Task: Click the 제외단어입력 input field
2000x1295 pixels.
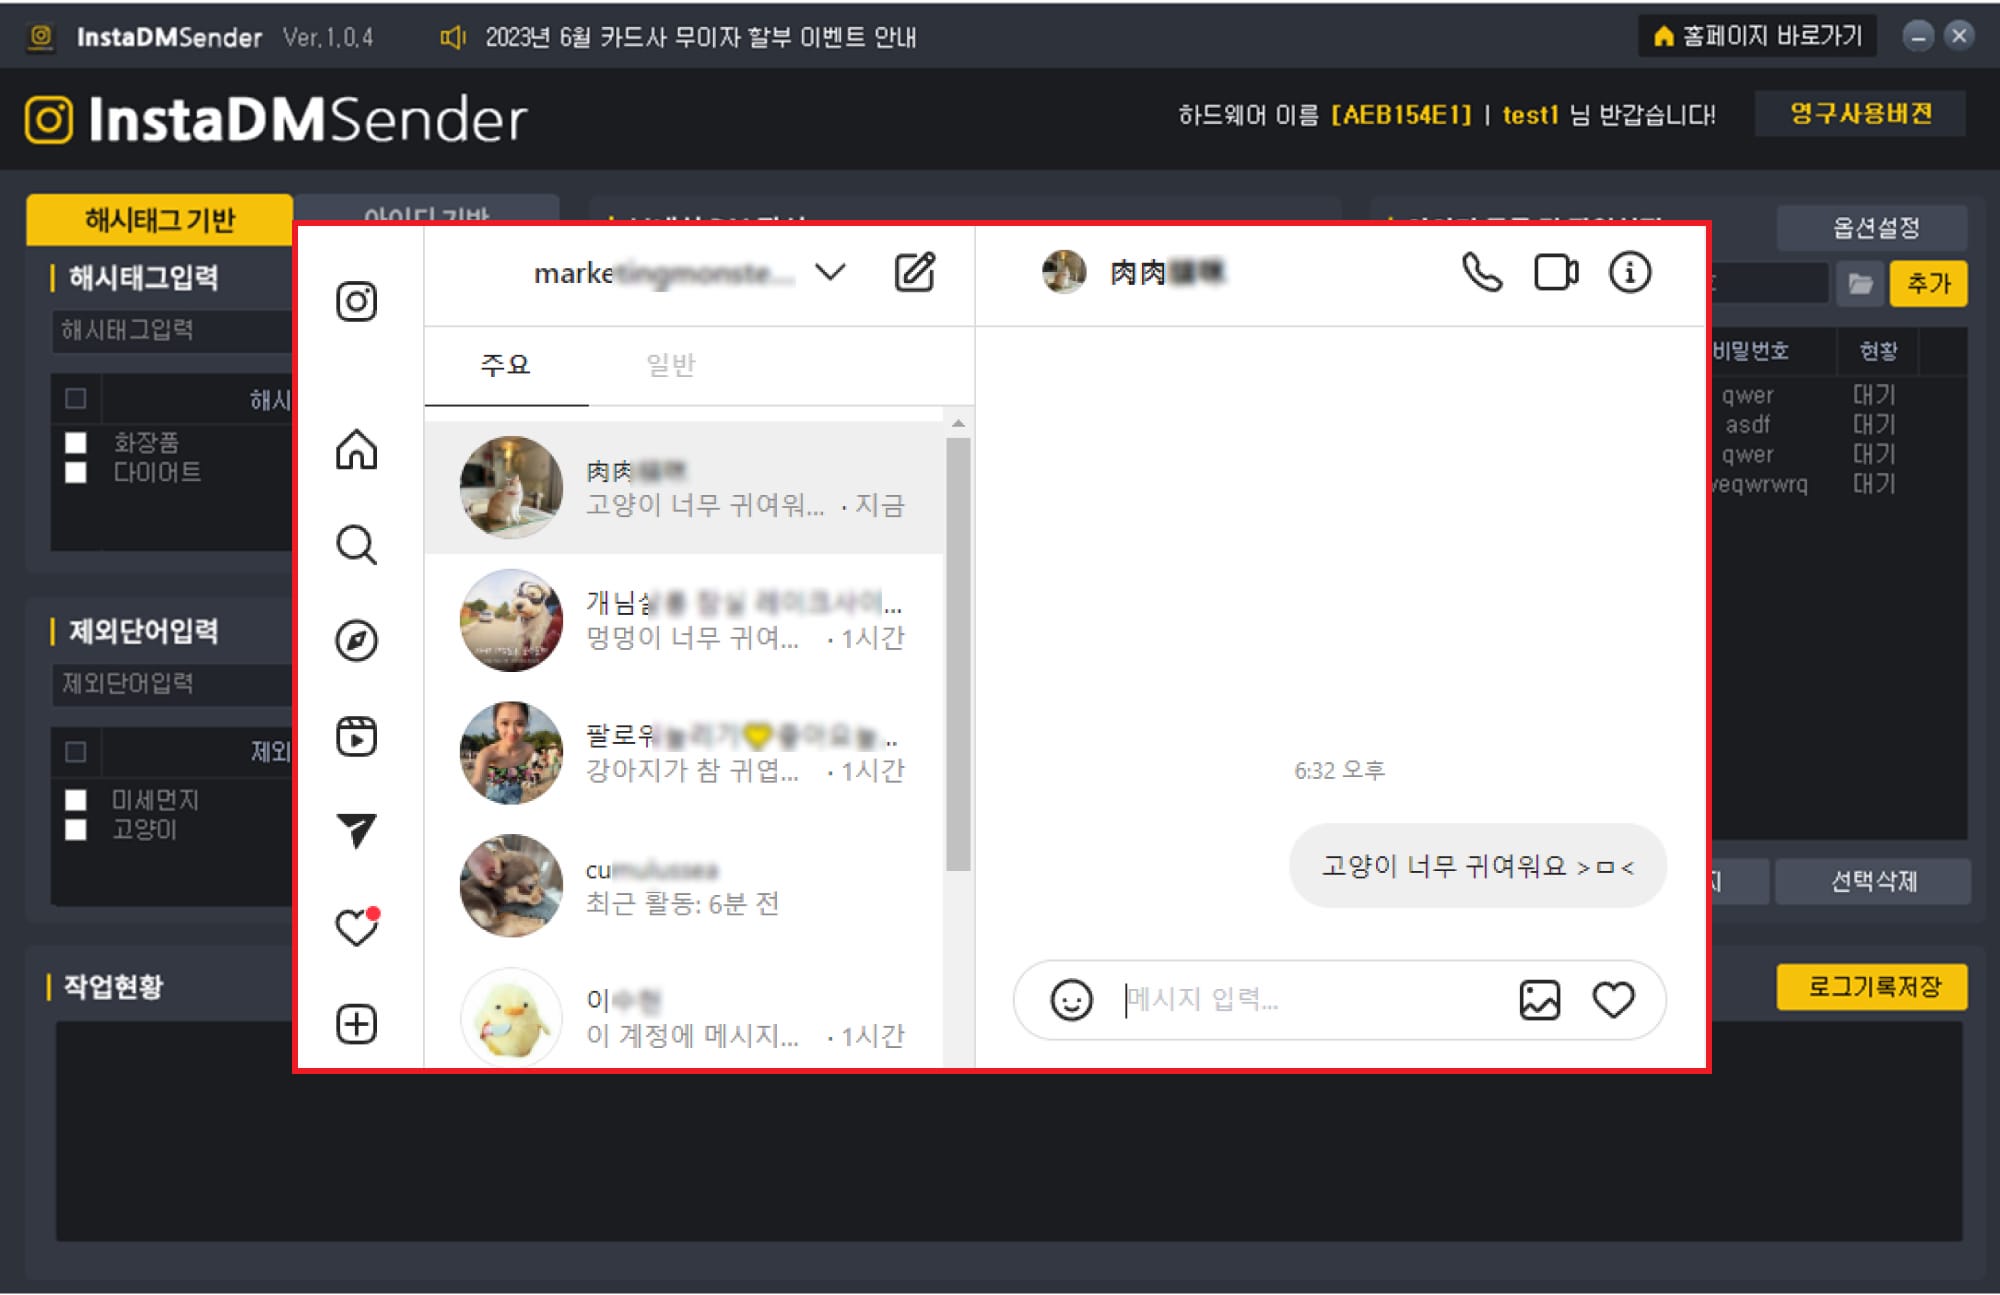Action: pyautogui.click(x=172, y=684)
